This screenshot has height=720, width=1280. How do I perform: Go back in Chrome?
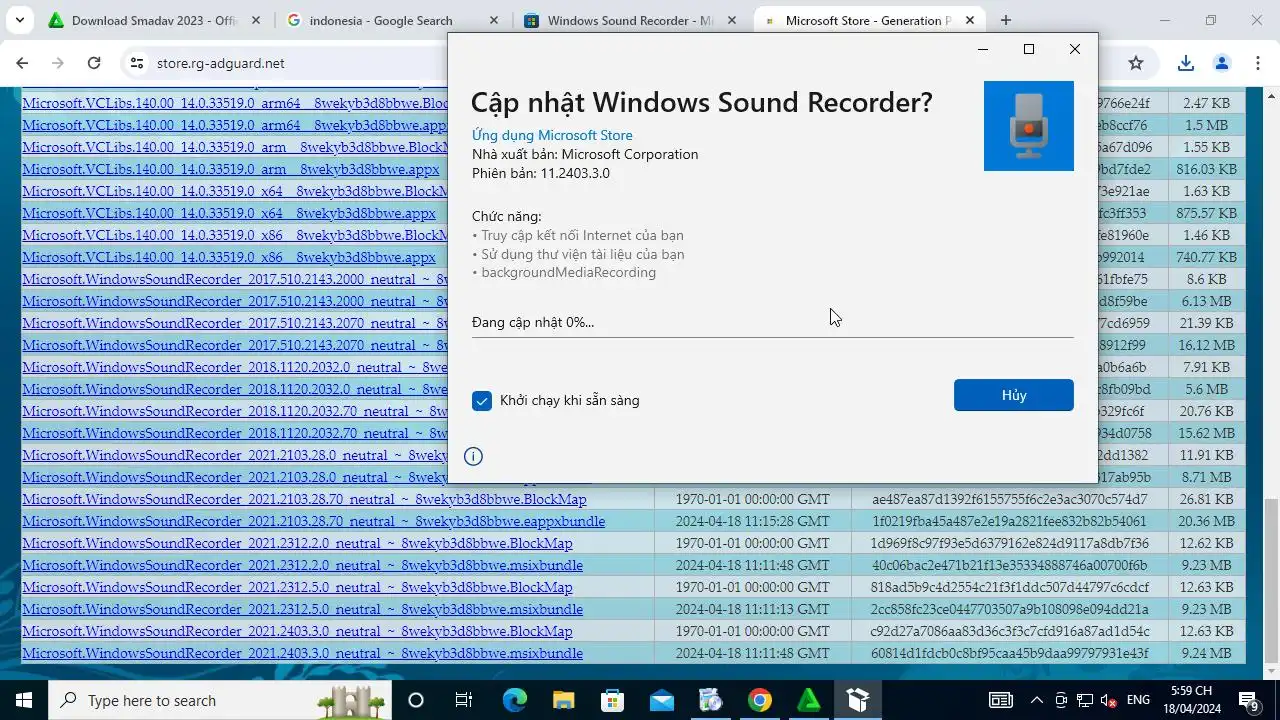22,63
